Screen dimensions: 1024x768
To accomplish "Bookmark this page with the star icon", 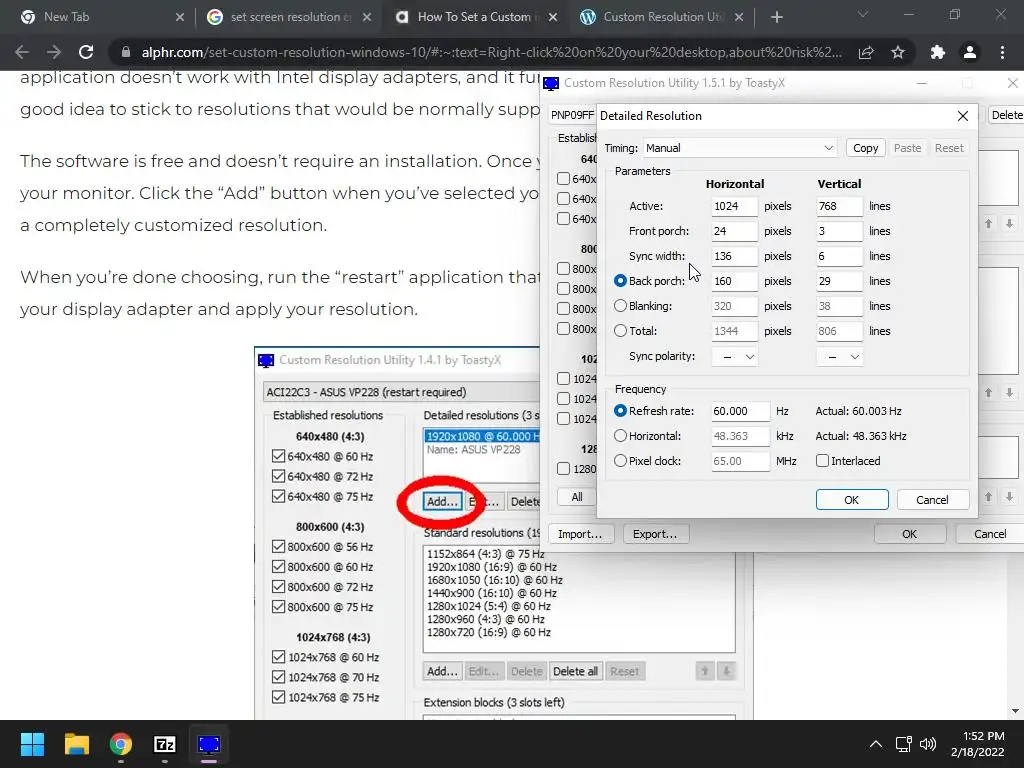I will 898,52.
